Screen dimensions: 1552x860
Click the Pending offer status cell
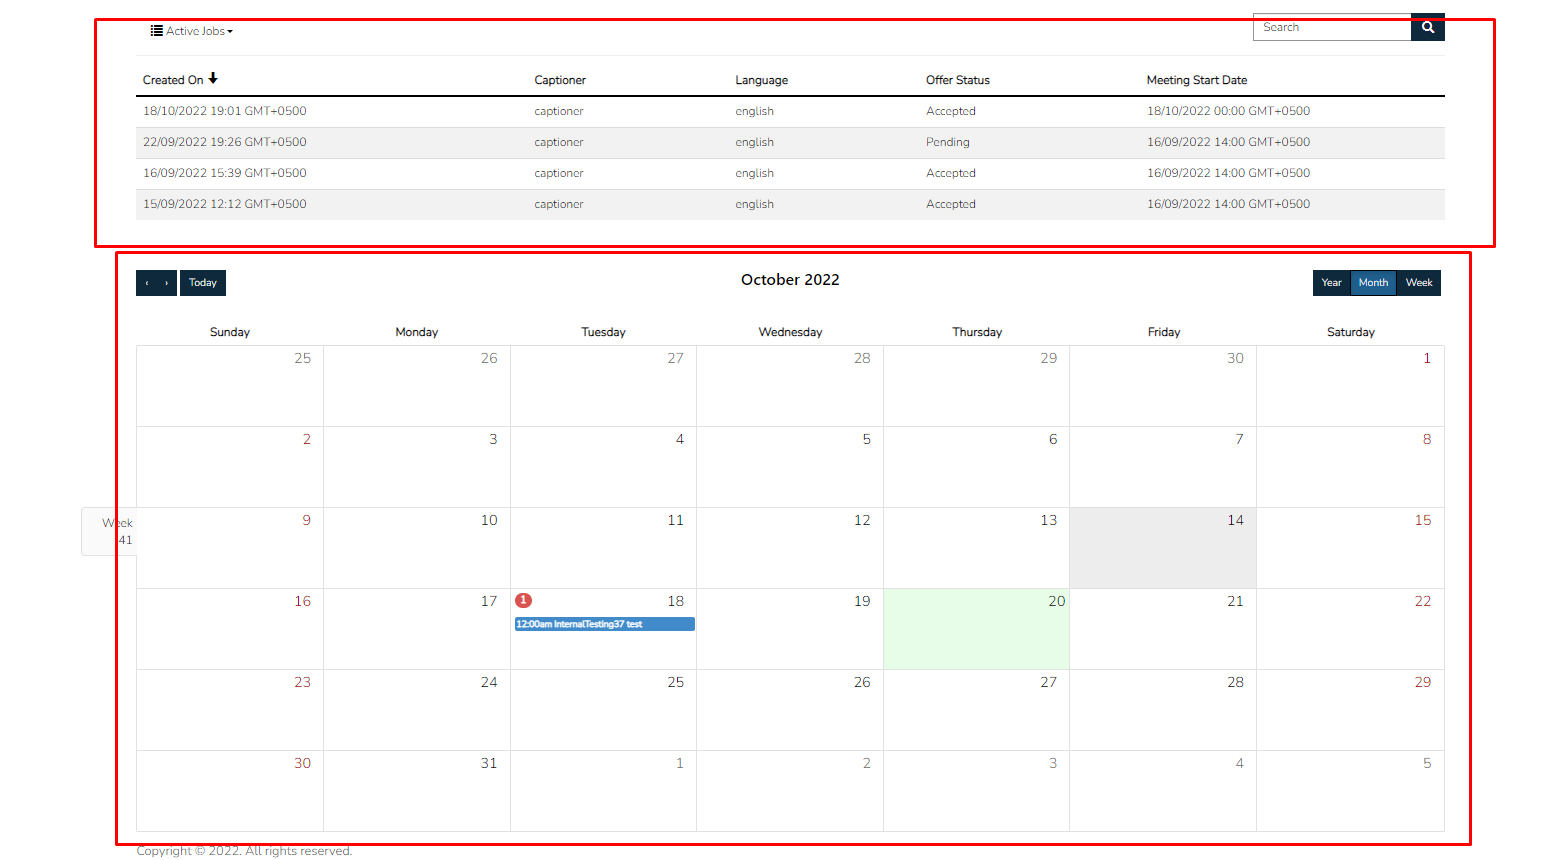coord(948,142)
